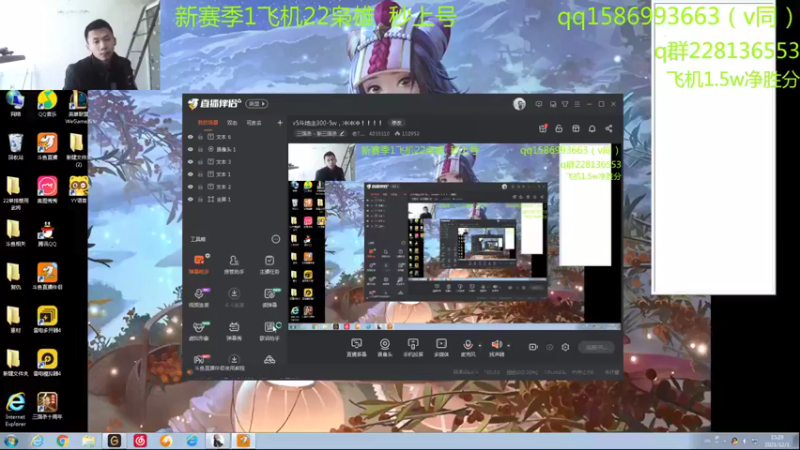
Task: Open the gift box icon with red dot
Action: click(x=543, y=129)
